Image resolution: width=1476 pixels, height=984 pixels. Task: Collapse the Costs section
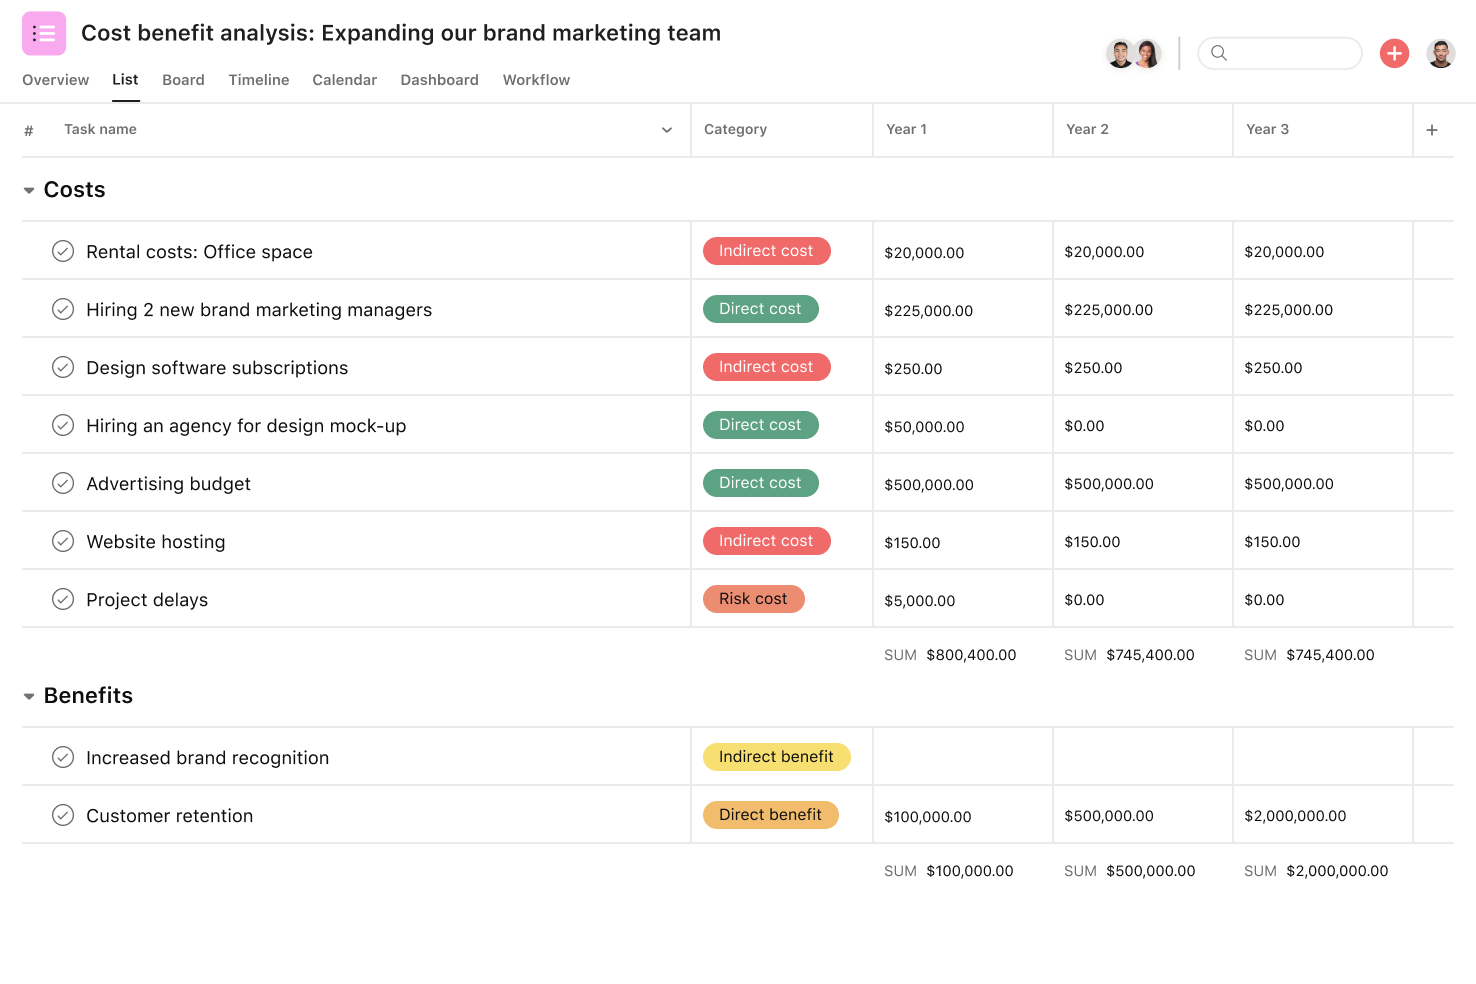[x=28, y=189]
